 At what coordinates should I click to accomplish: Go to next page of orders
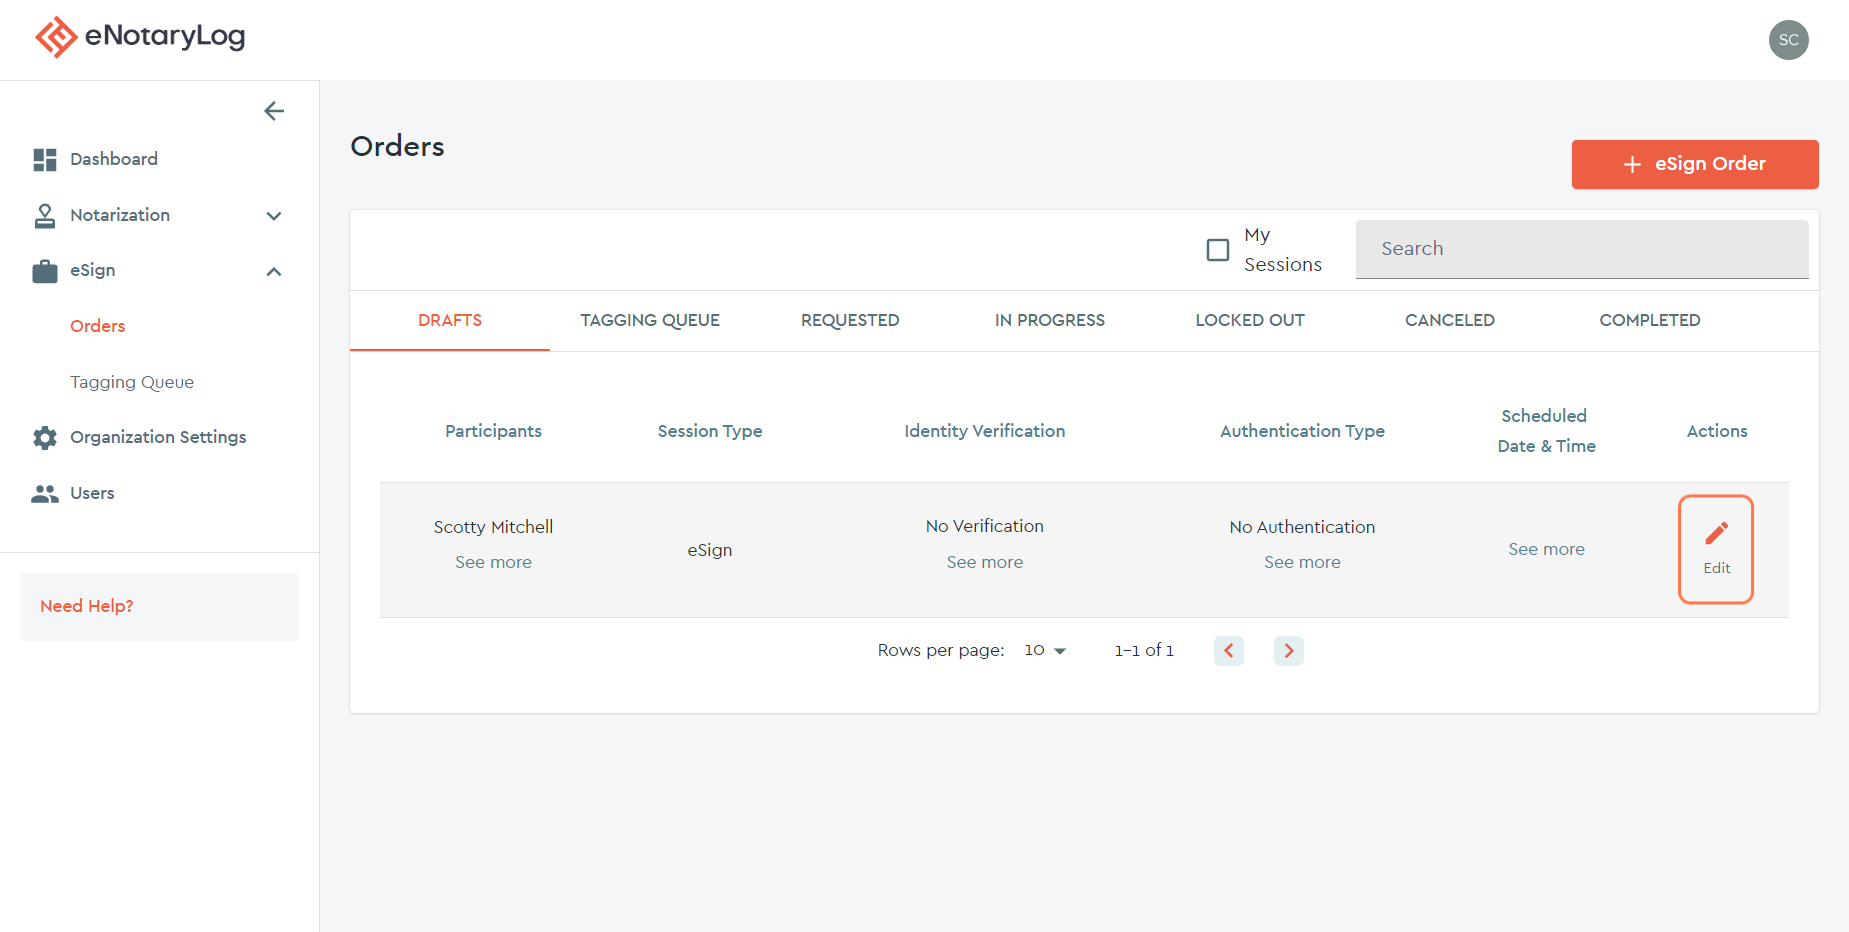tap(1289, 651)
